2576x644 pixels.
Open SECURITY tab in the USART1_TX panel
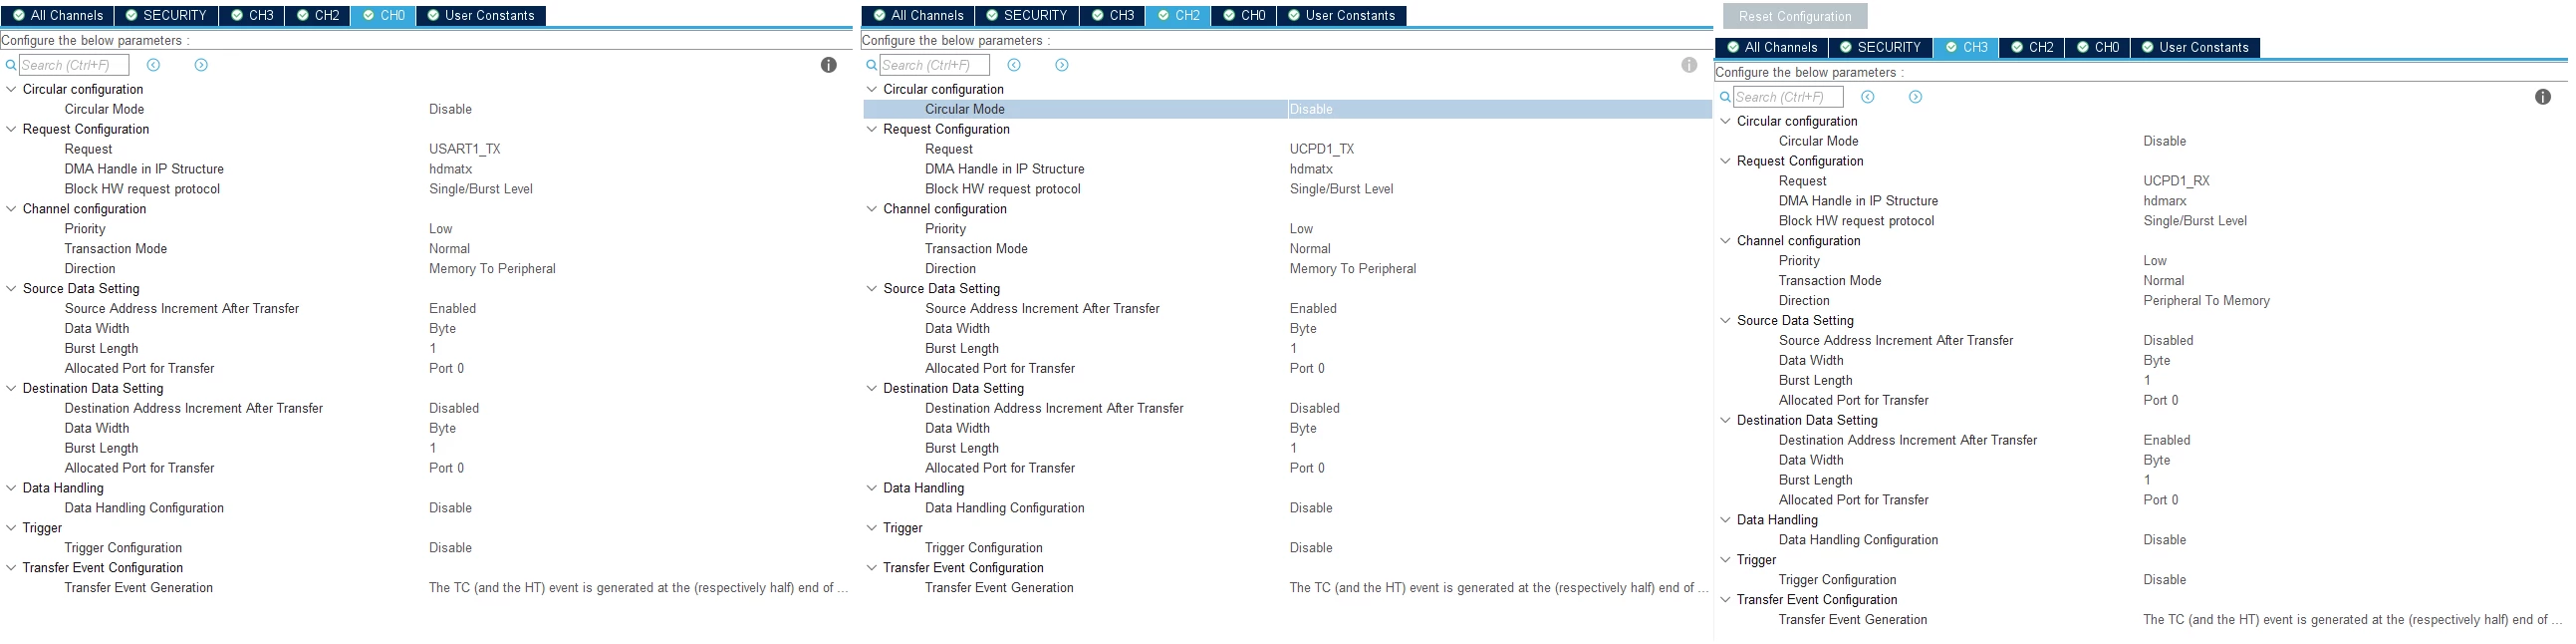(165, 16)
